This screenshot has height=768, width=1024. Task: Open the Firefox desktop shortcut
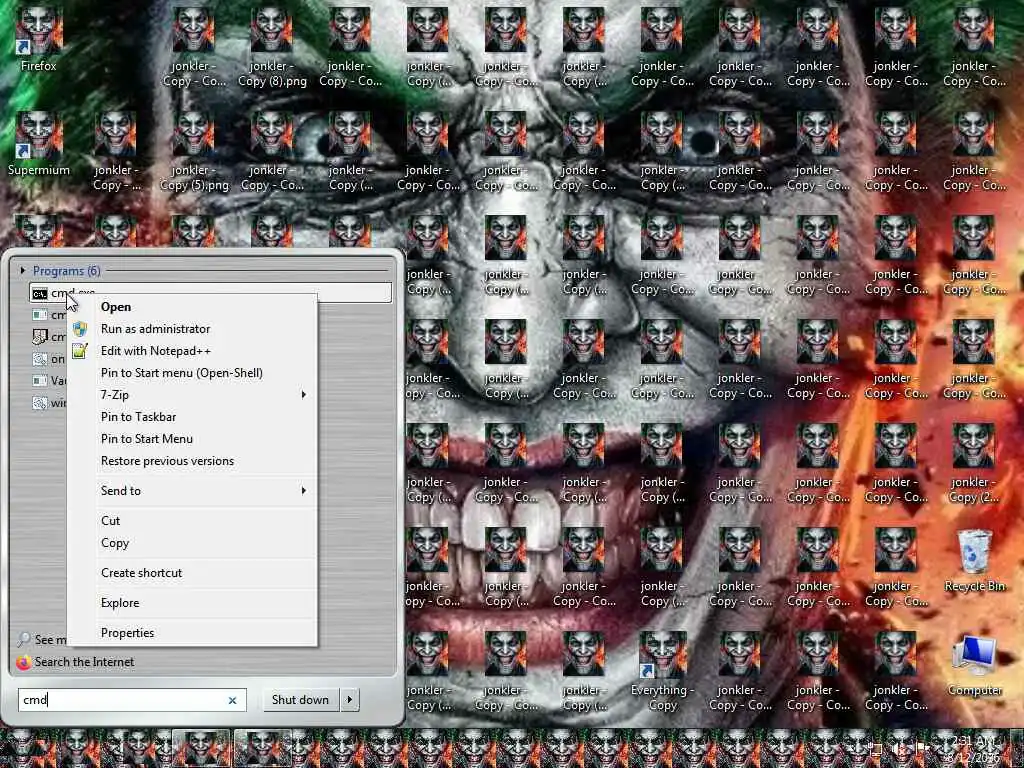39,39
